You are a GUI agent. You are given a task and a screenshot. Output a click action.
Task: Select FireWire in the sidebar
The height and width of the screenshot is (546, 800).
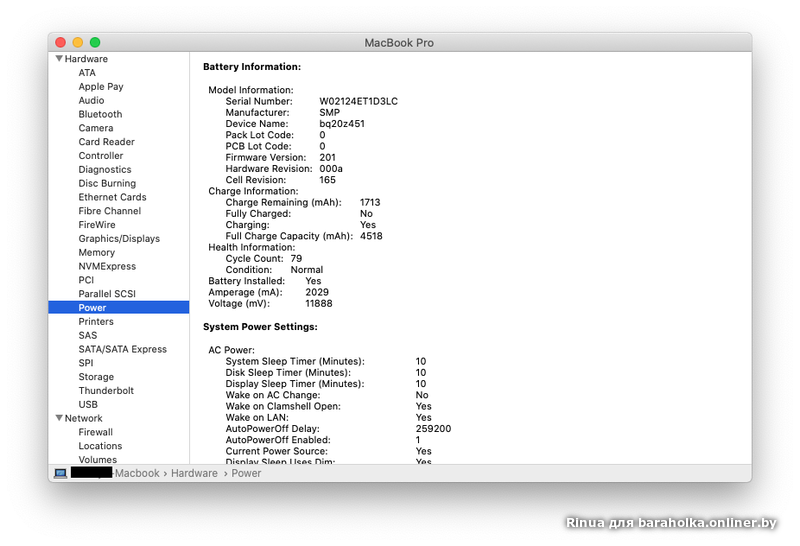97,224
